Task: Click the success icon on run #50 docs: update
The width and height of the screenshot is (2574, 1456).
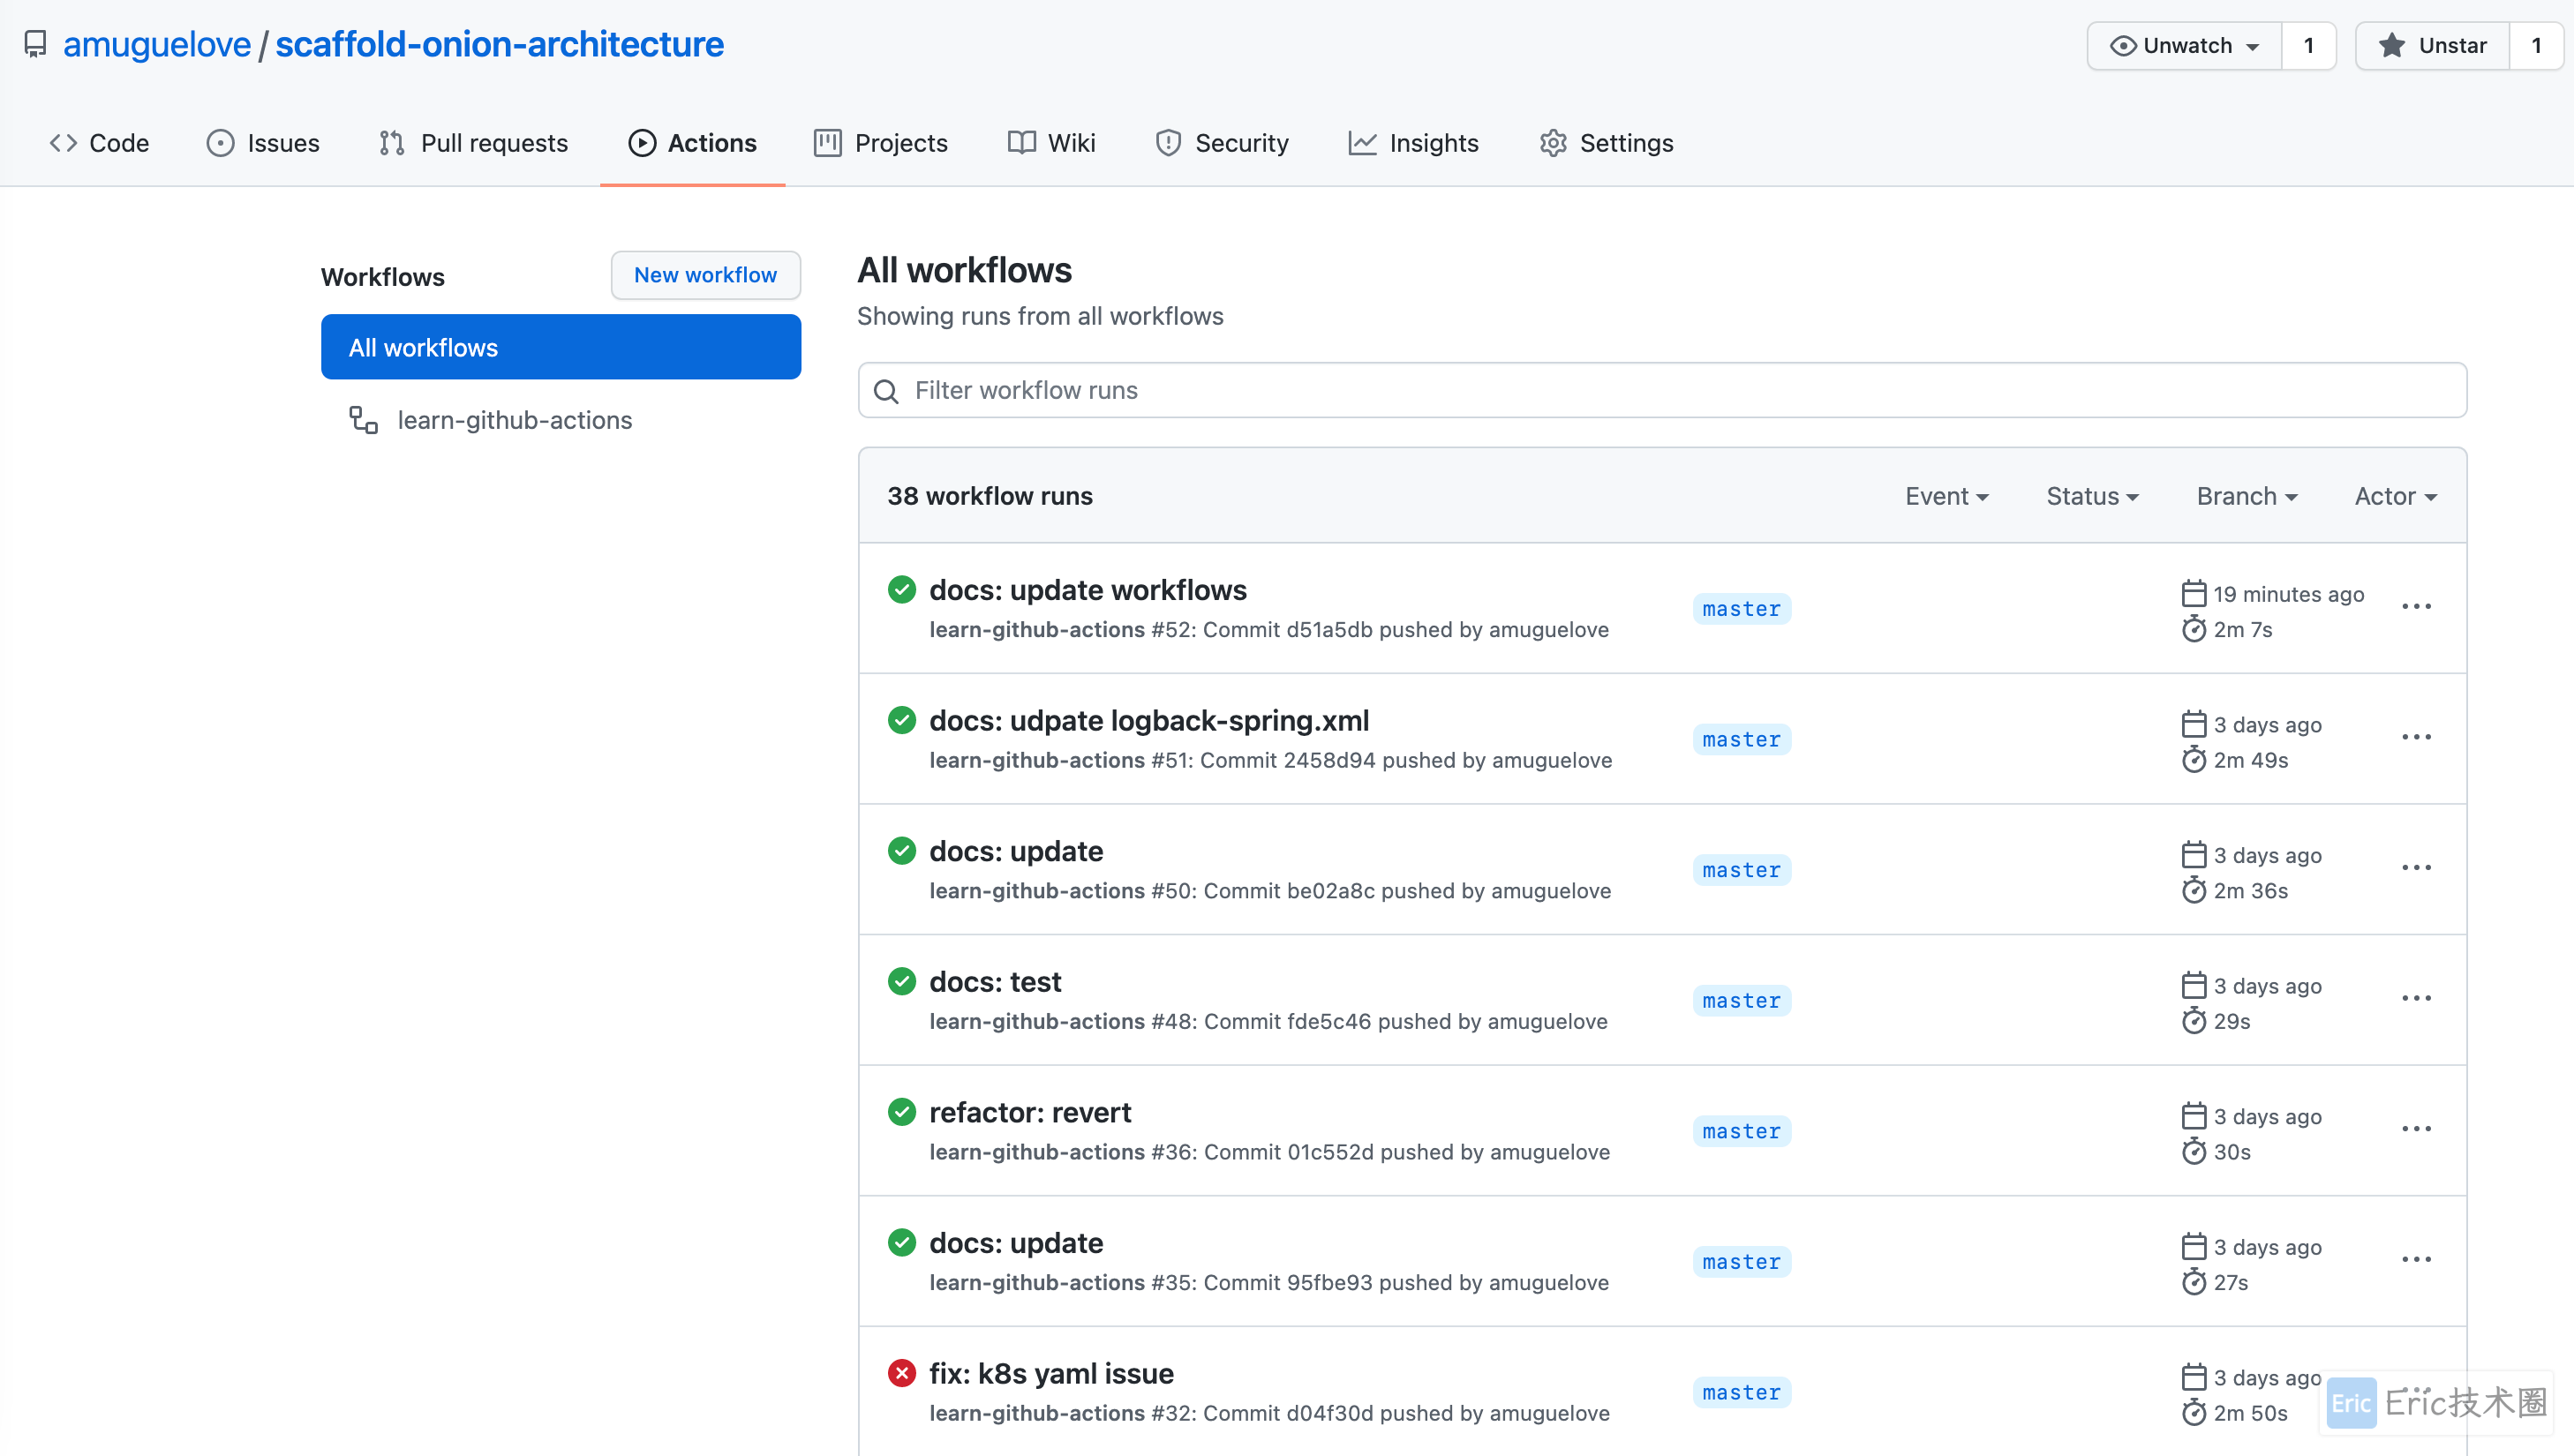Action: click(x=901, y=851)
